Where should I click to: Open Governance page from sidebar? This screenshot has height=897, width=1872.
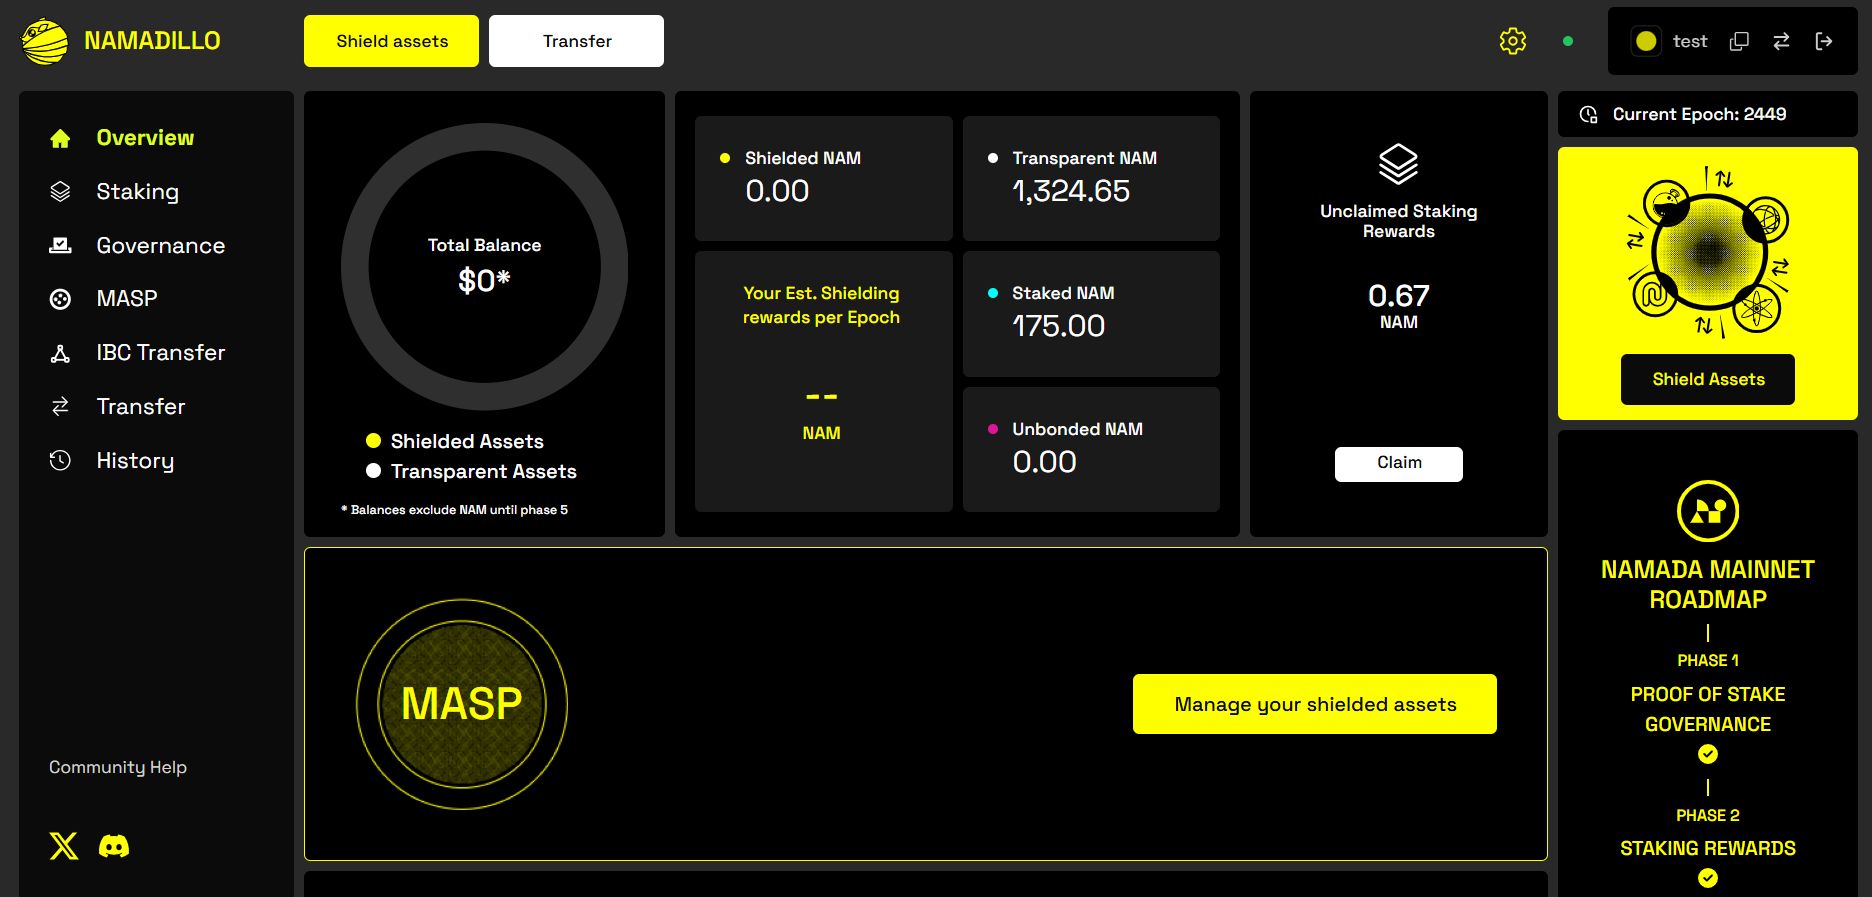click(160, 246)
